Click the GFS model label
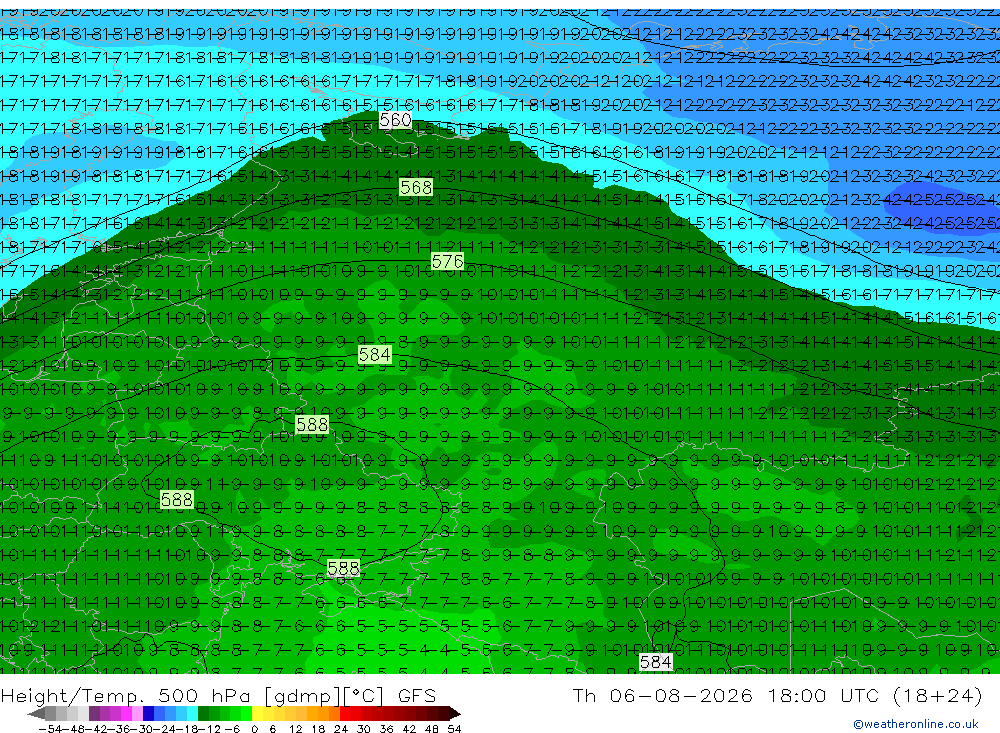The width and height of the screenshot is (1000, 733). (417, 695)
